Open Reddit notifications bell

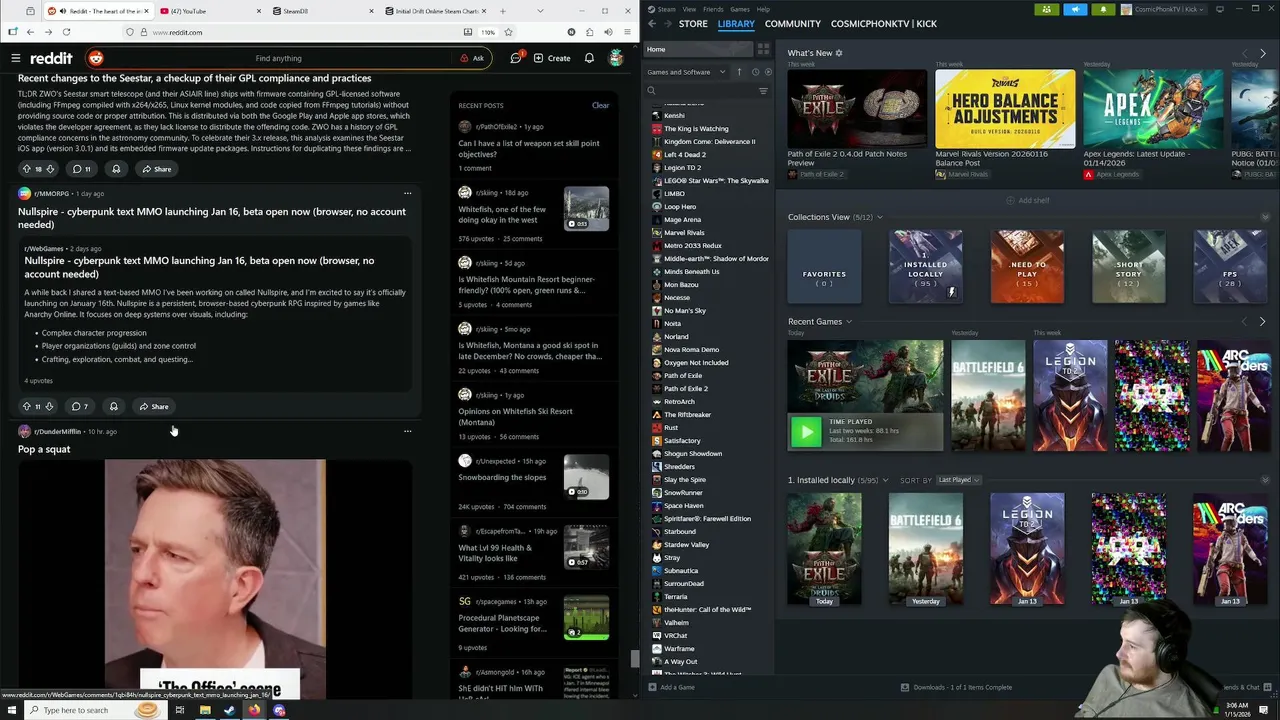(x=589, y=58)
